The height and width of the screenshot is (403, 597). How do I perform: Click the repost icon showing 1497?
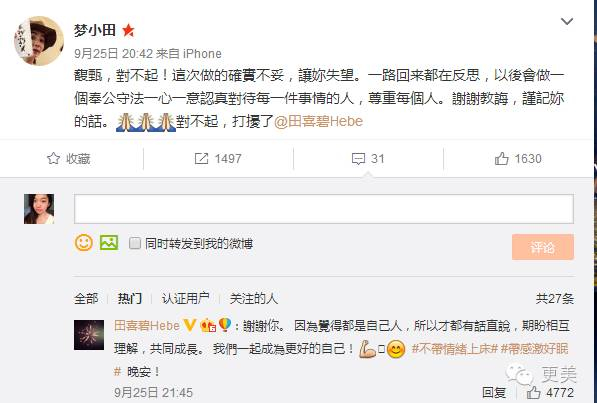[201, 158]
